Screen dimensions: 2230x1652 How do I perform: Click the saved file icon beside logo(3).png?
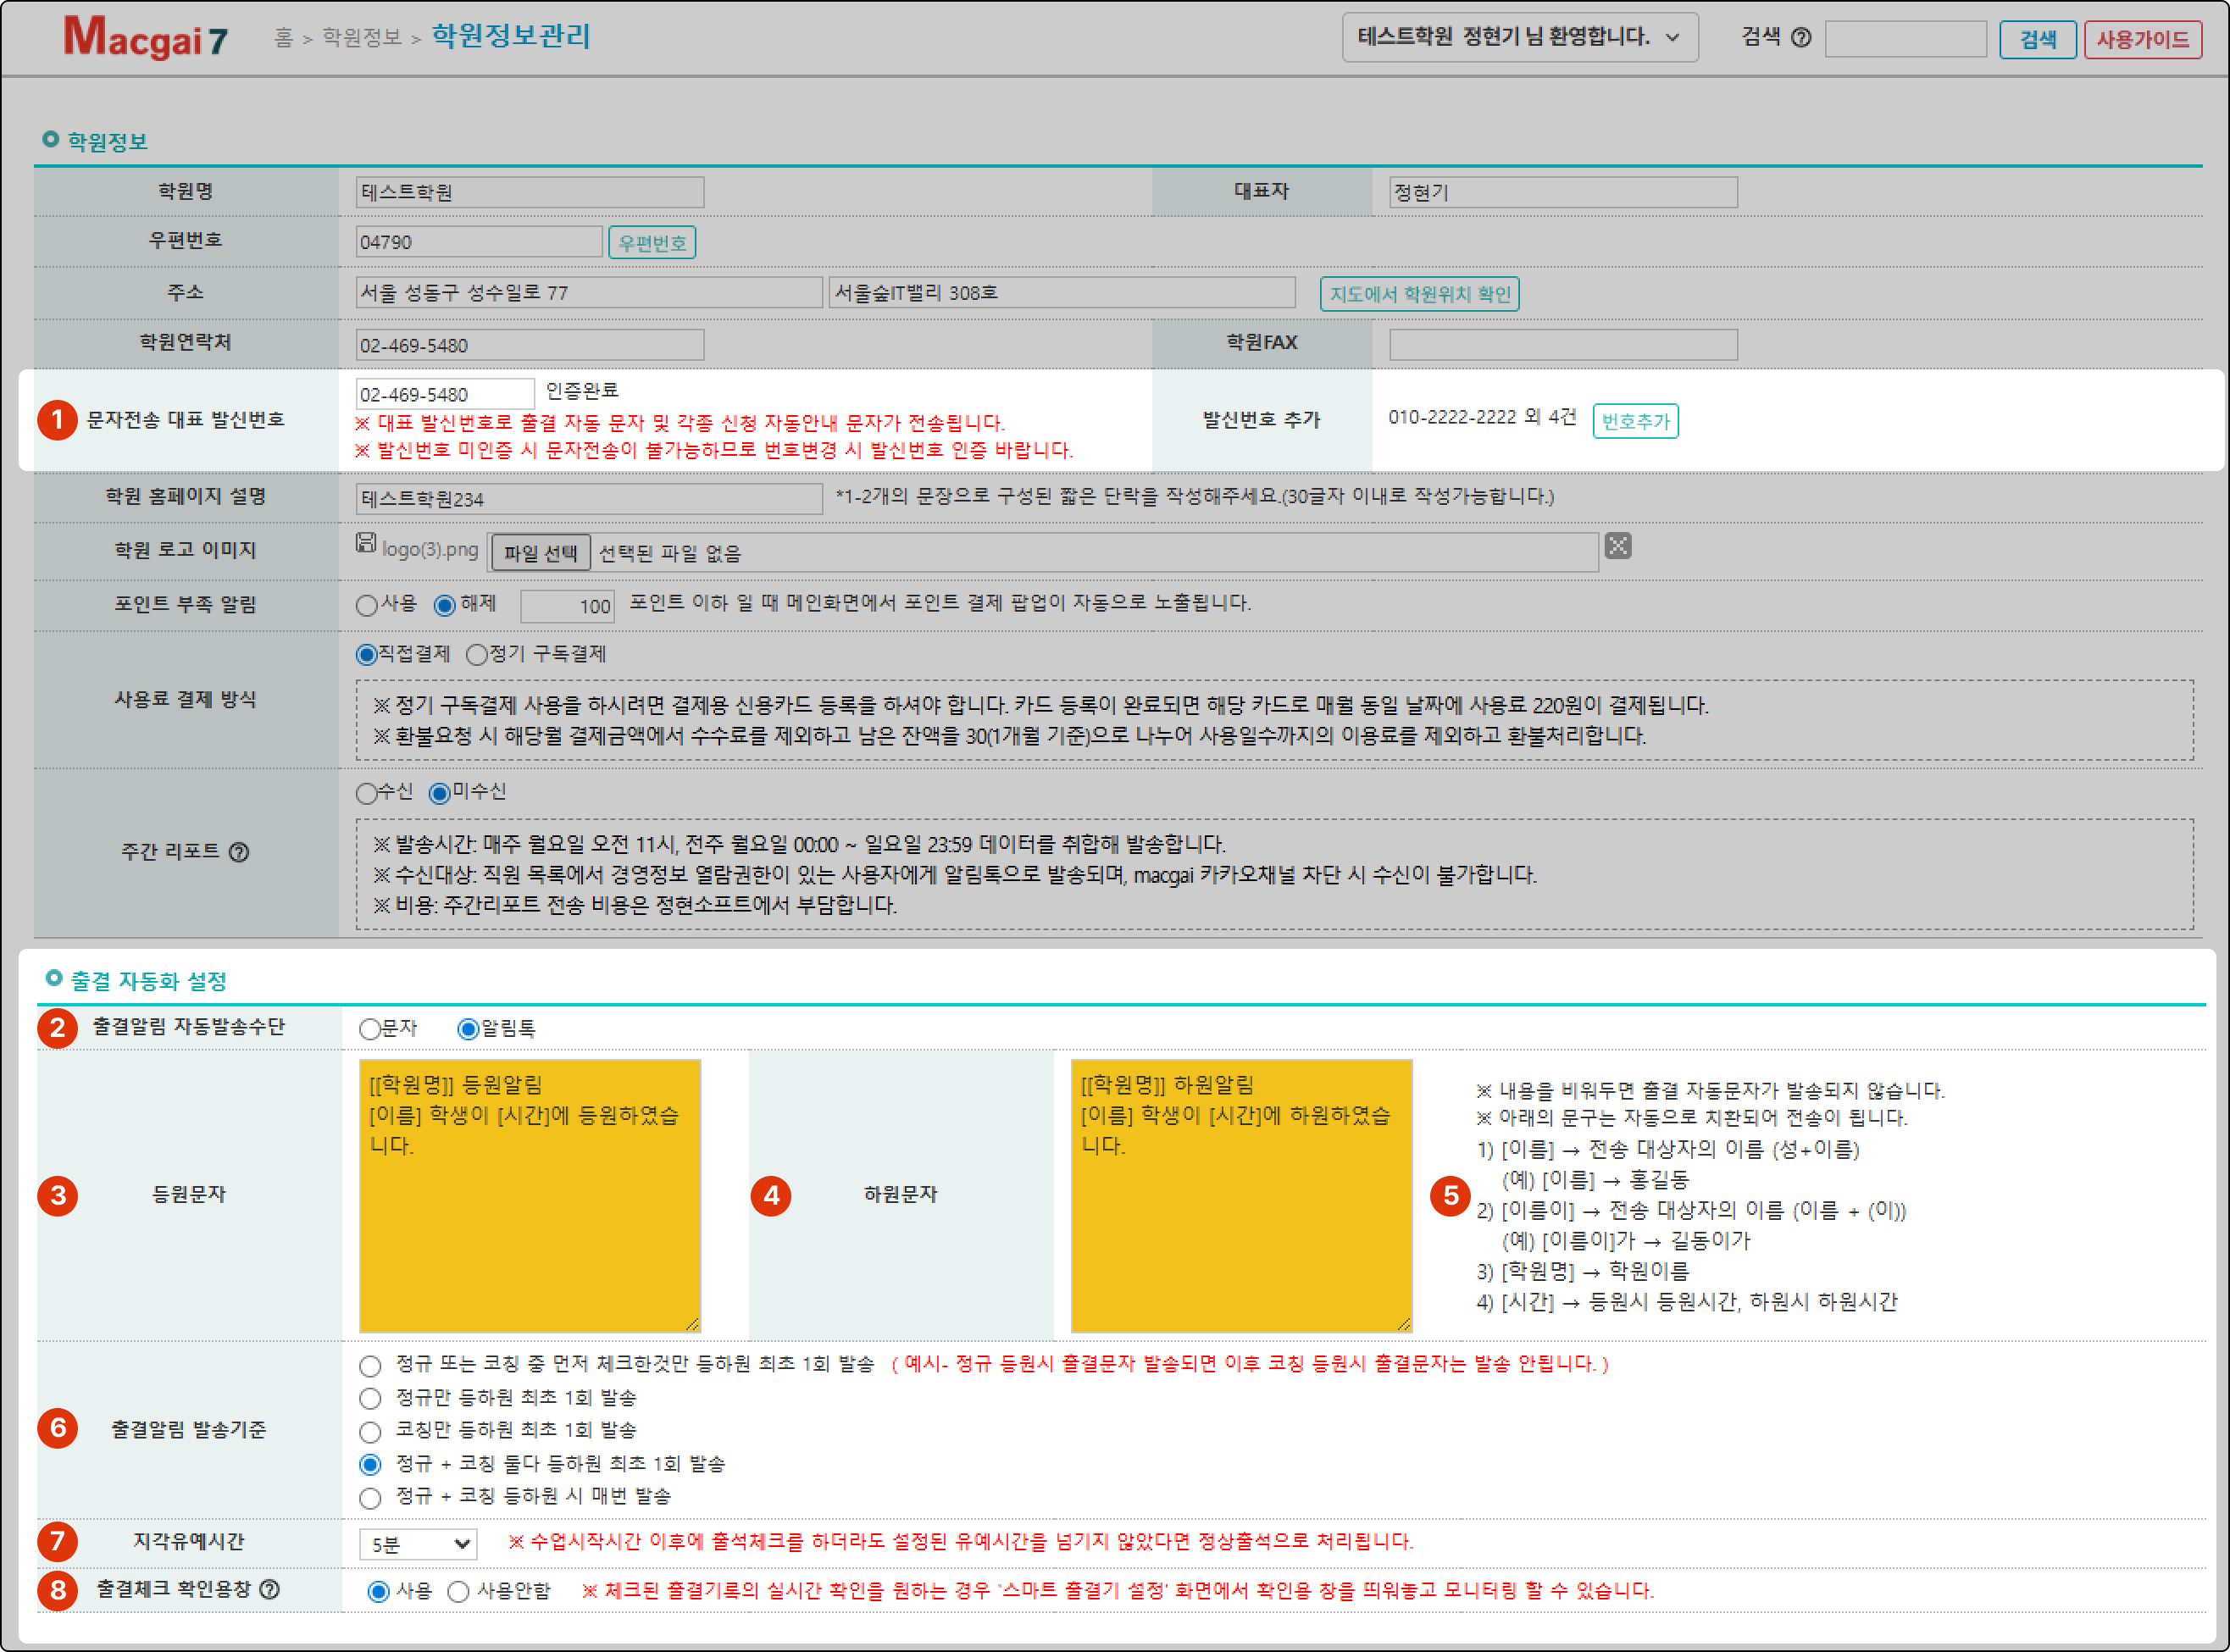[366, 543]
